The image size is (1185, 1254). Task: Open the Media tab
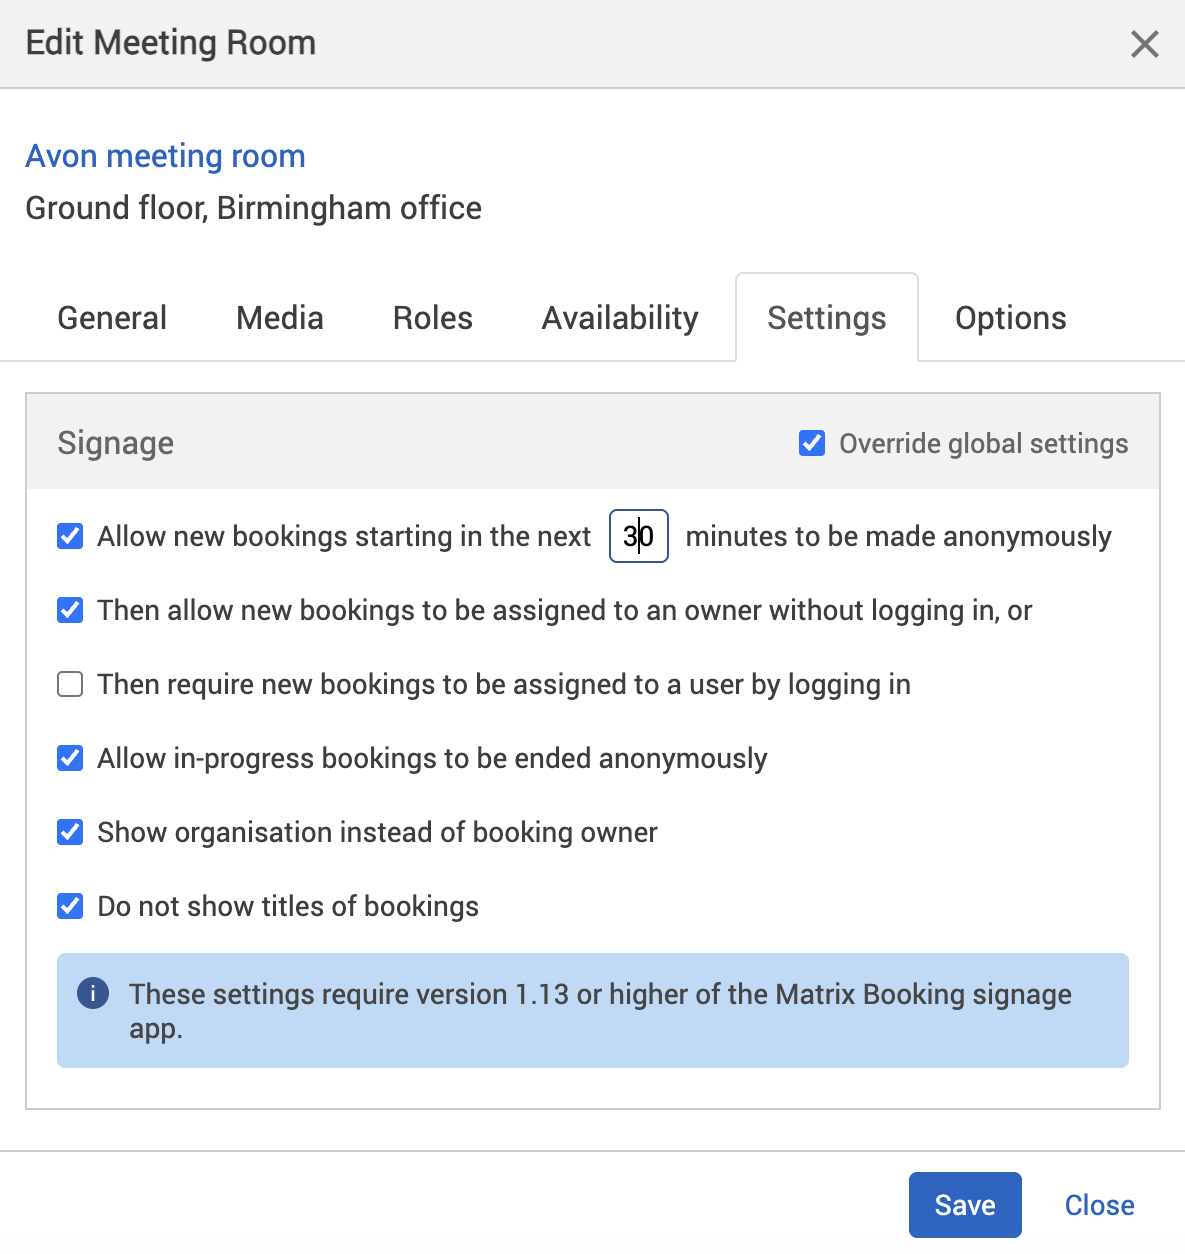(279, 317)
